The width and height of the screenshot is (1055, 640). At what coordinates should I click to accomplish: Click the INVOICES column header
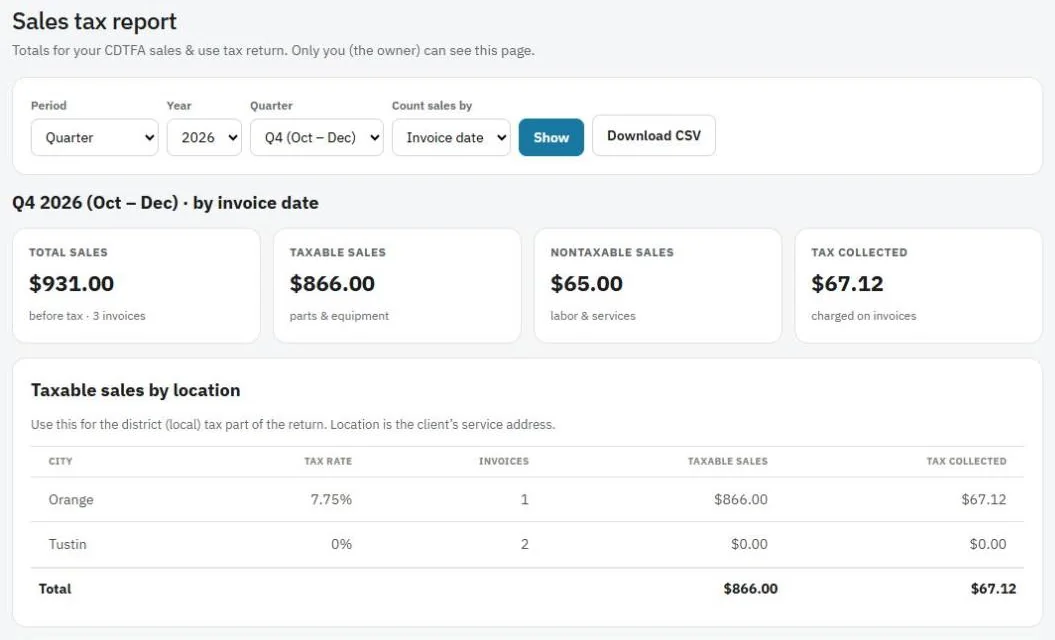point(504,461)
